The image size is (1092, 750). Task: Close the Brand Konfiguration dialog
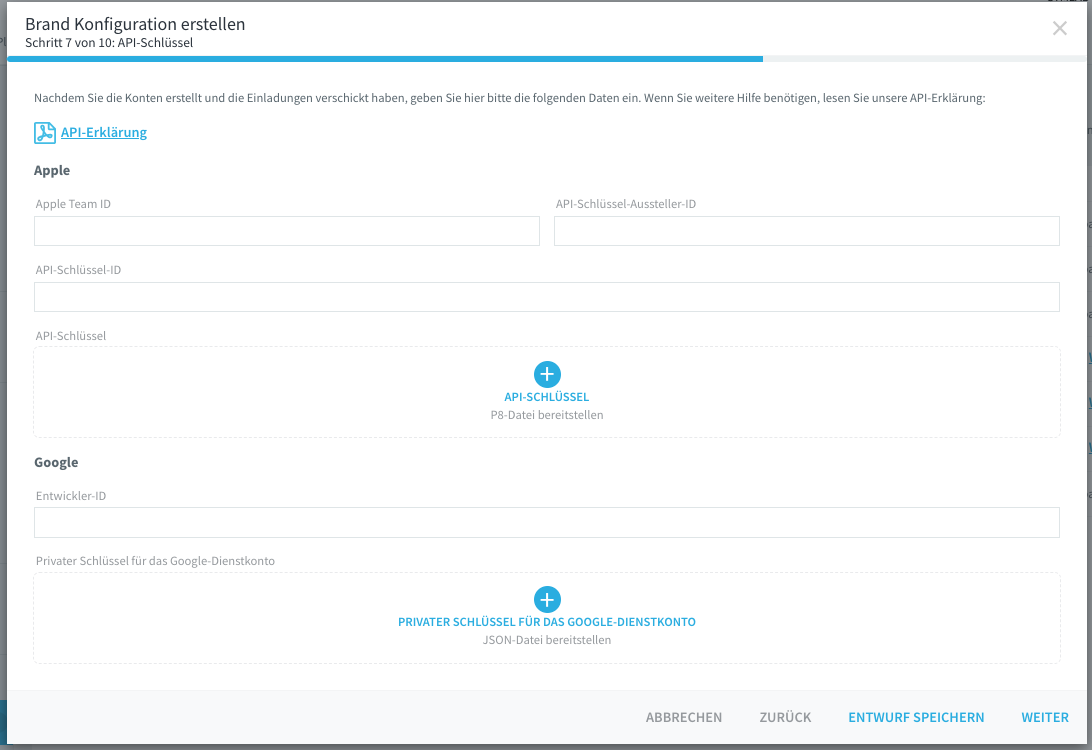(1059, 28)
